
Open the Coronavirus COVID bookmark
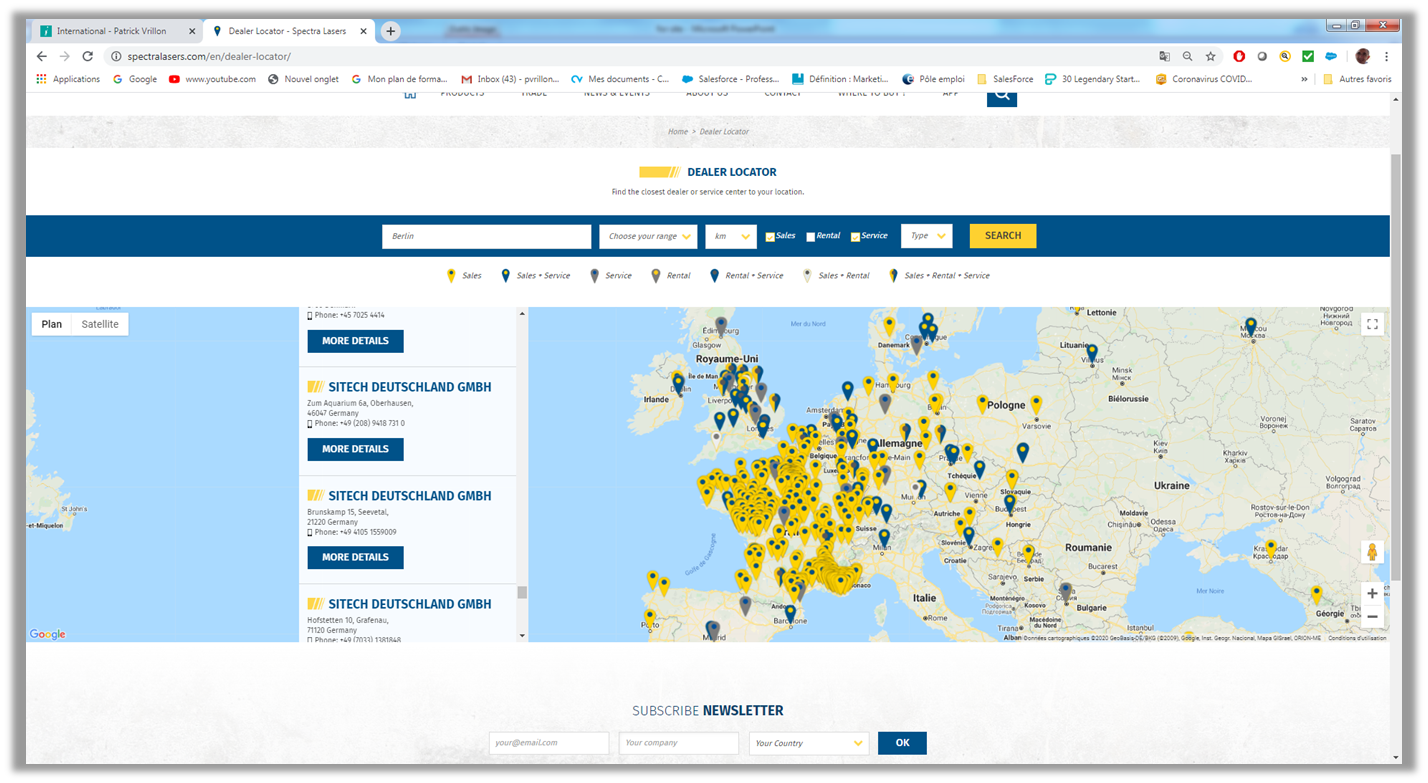pyautogui.click(x=1203, y=79)
